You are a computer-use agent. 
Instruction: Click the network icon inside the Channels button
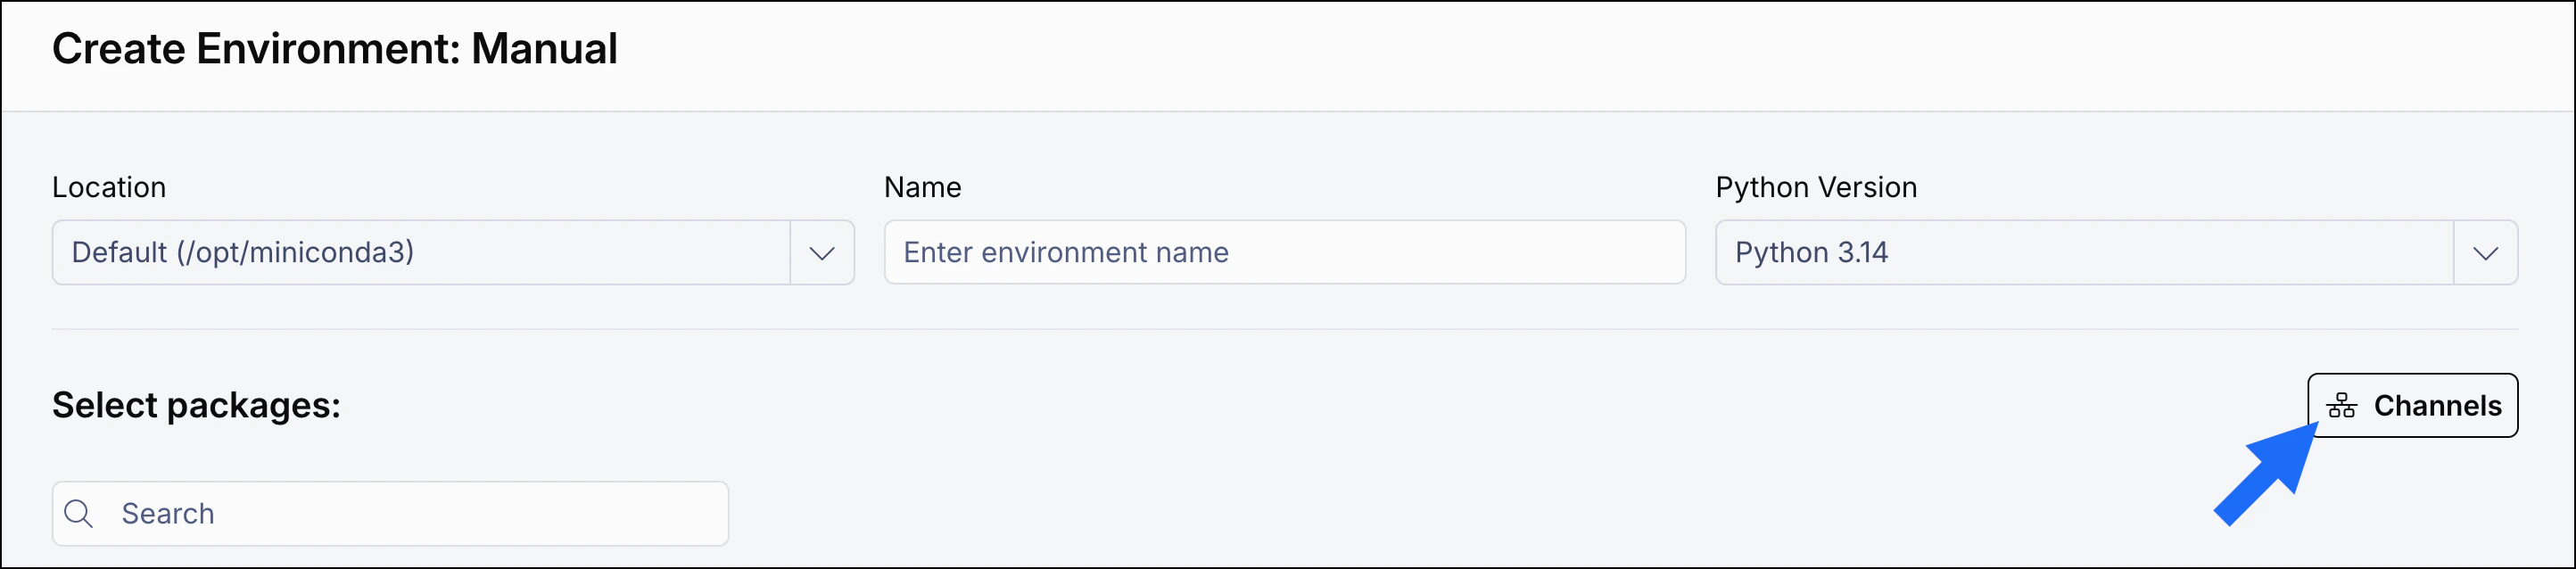pos(2343,405)
